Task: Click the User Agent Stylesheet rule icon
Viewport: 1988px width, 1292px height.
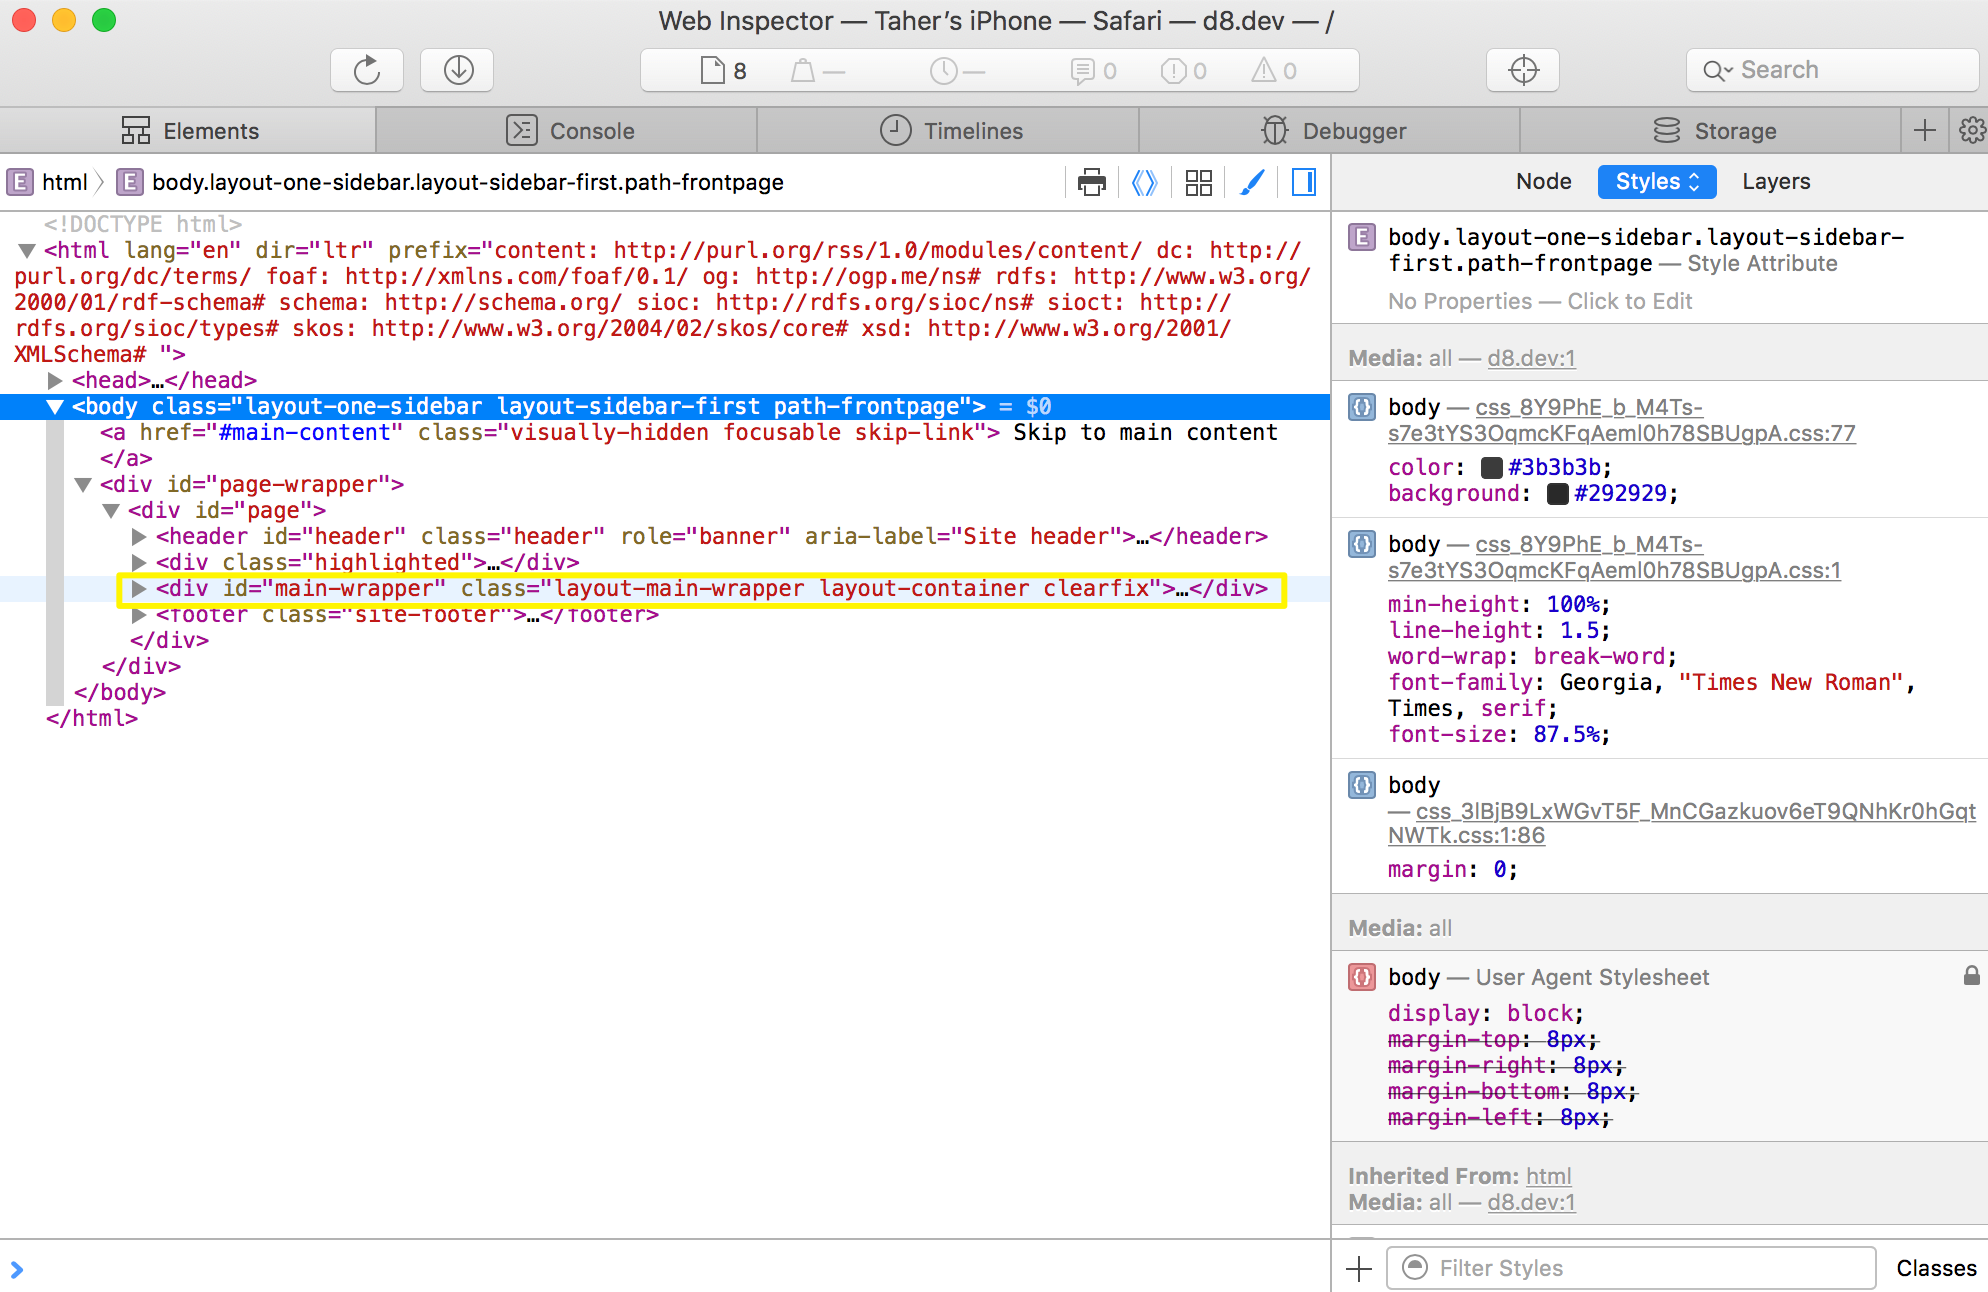Action: coord(1361,977)
